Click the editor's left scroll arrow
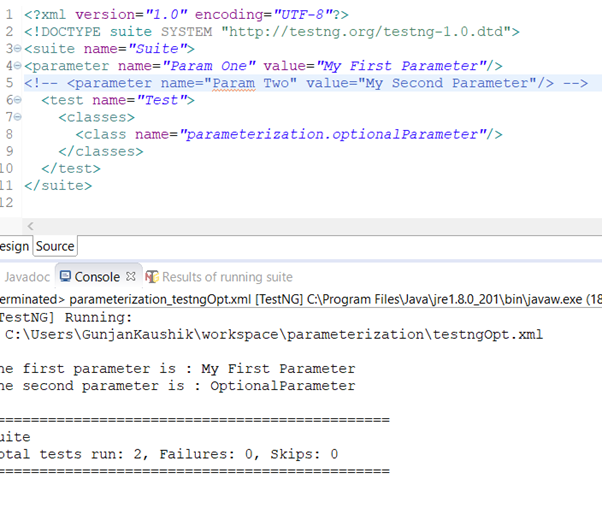Viewport: 602px width, 520px height. (30, 227)
